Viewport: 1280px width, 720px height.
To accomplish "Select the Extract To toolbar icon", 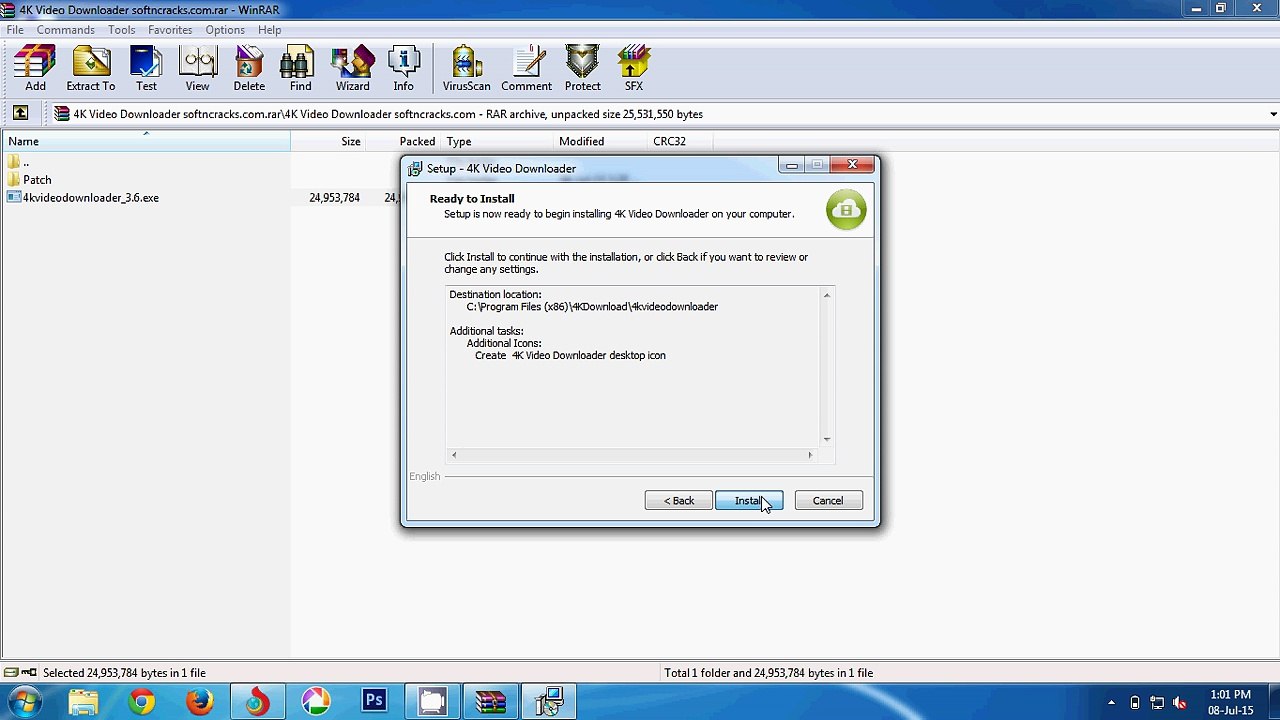I will pyautogui.click(x=91, y=69).
